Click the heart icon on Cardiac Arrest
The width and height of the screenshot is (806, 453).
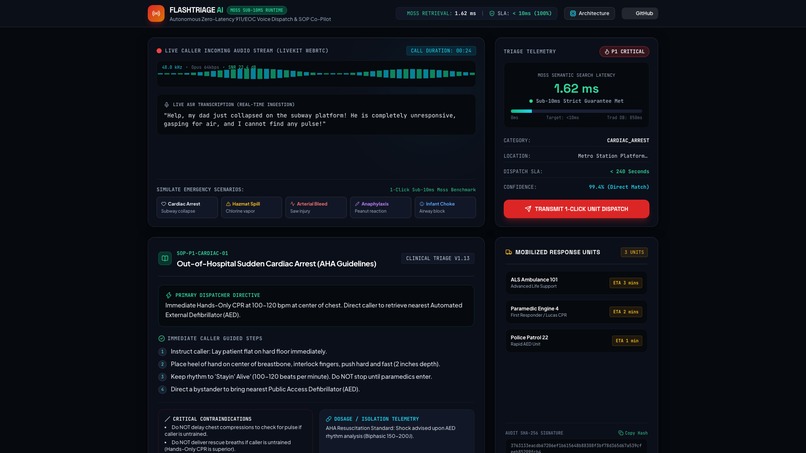point(163,204)
